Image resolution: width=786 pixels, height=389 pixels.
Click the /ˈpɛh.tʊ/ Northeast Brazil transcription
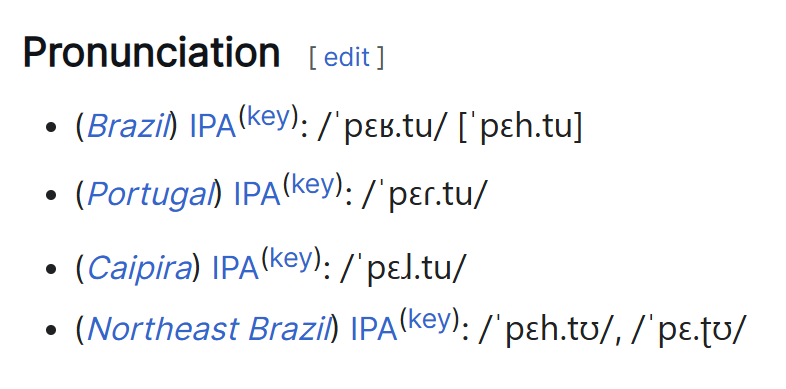coord(545,331)
